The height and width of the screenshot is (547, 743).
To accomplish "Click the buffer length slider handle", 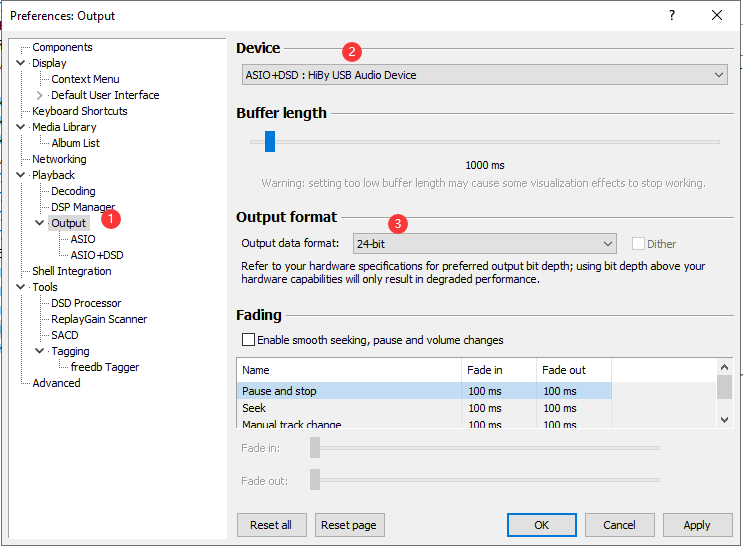I will pos(270,142).
